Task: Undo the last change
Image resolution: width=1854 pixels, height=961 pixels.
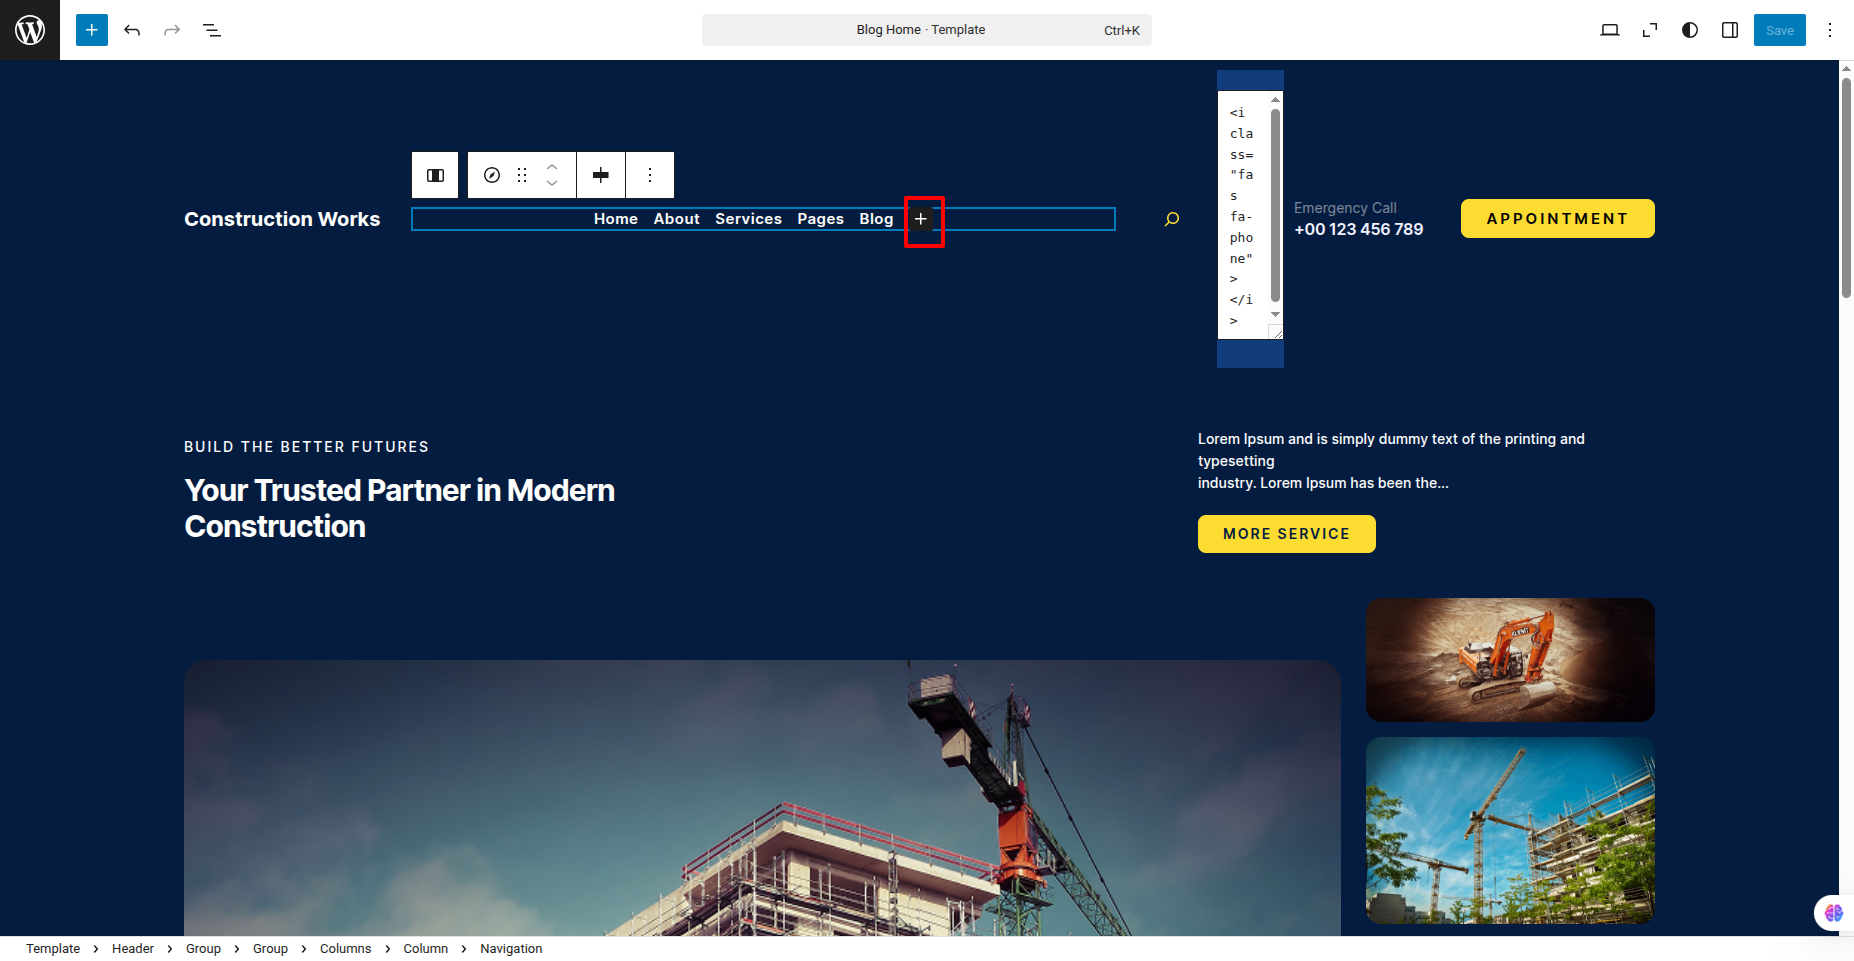Action: [x=132, y=30]
